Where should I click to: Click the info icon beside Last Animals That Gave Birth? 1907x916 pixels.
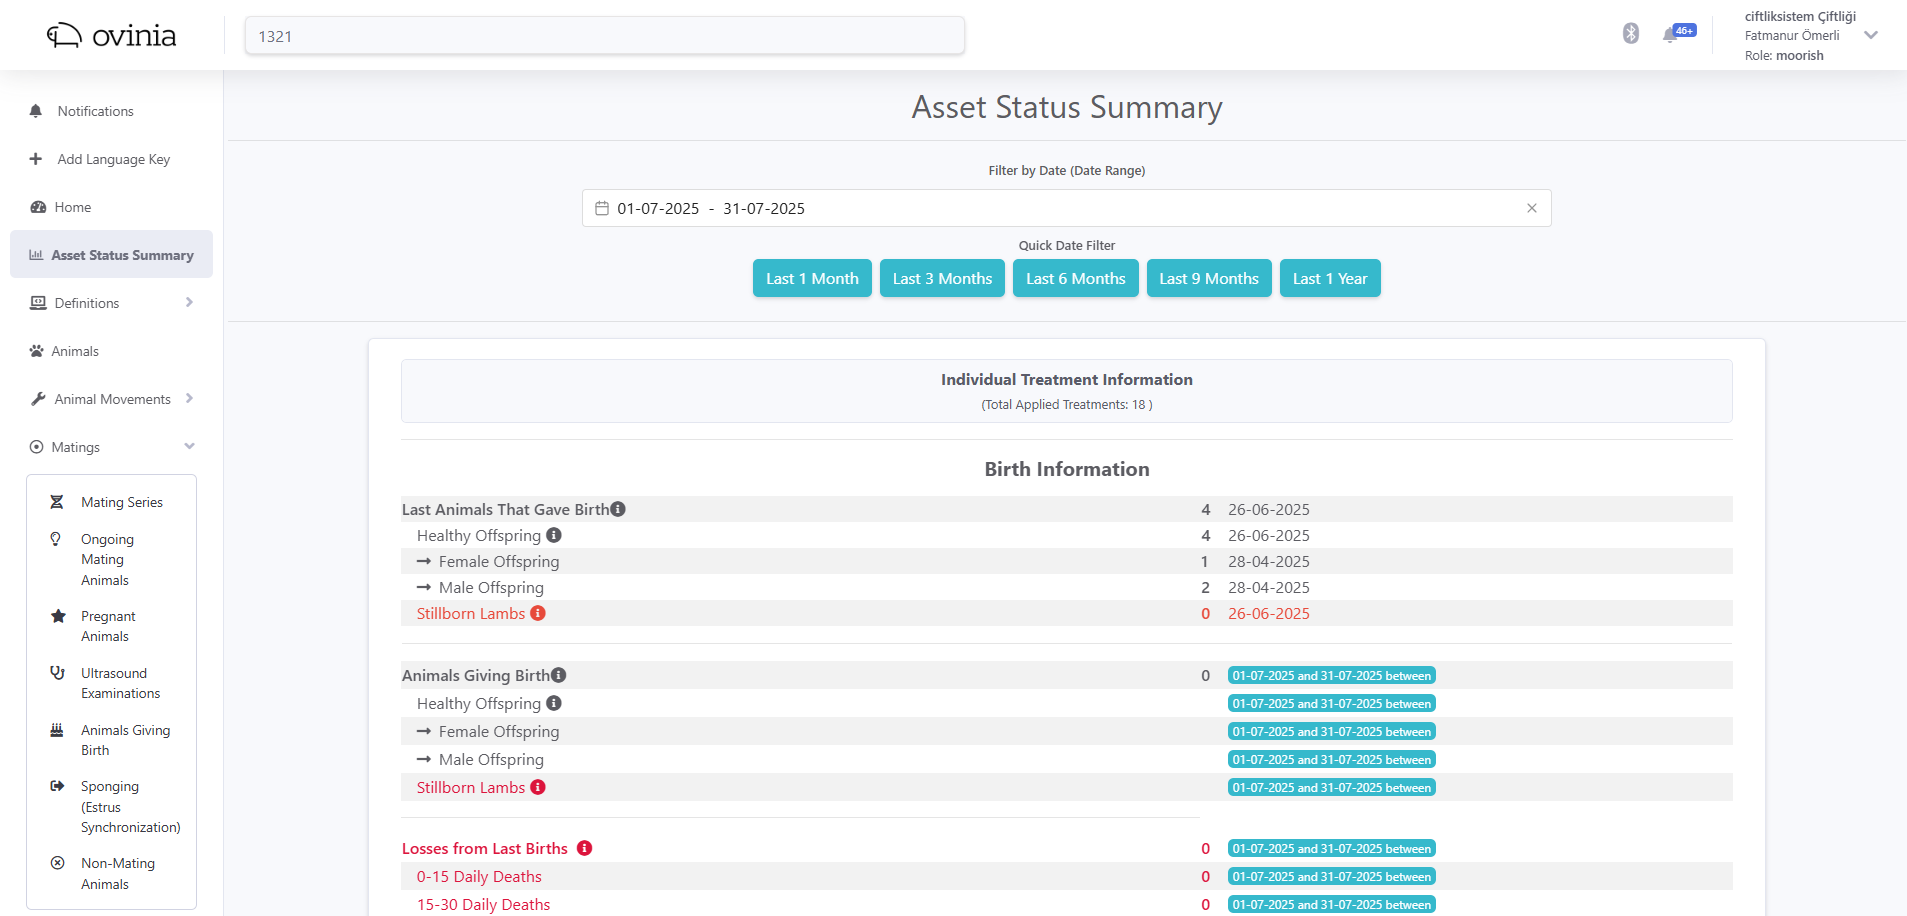tap(618, 509)
